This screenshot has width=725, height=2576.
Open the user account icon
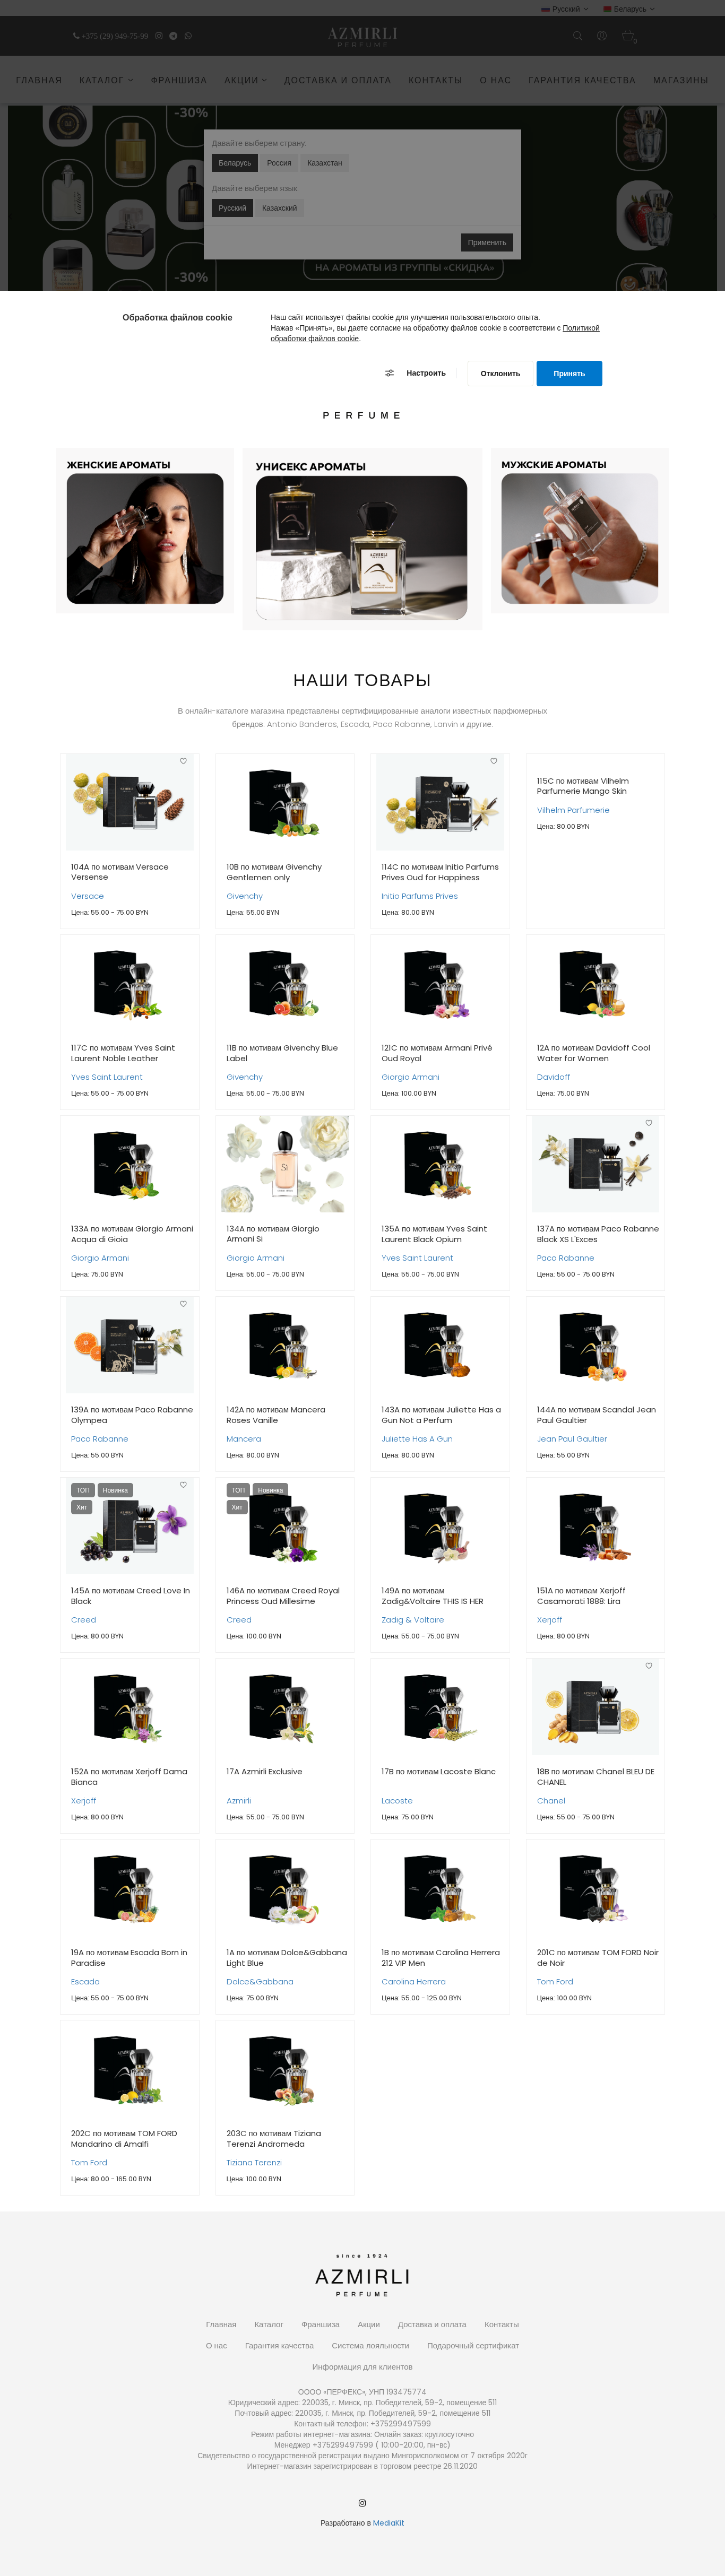click(602, 36)
